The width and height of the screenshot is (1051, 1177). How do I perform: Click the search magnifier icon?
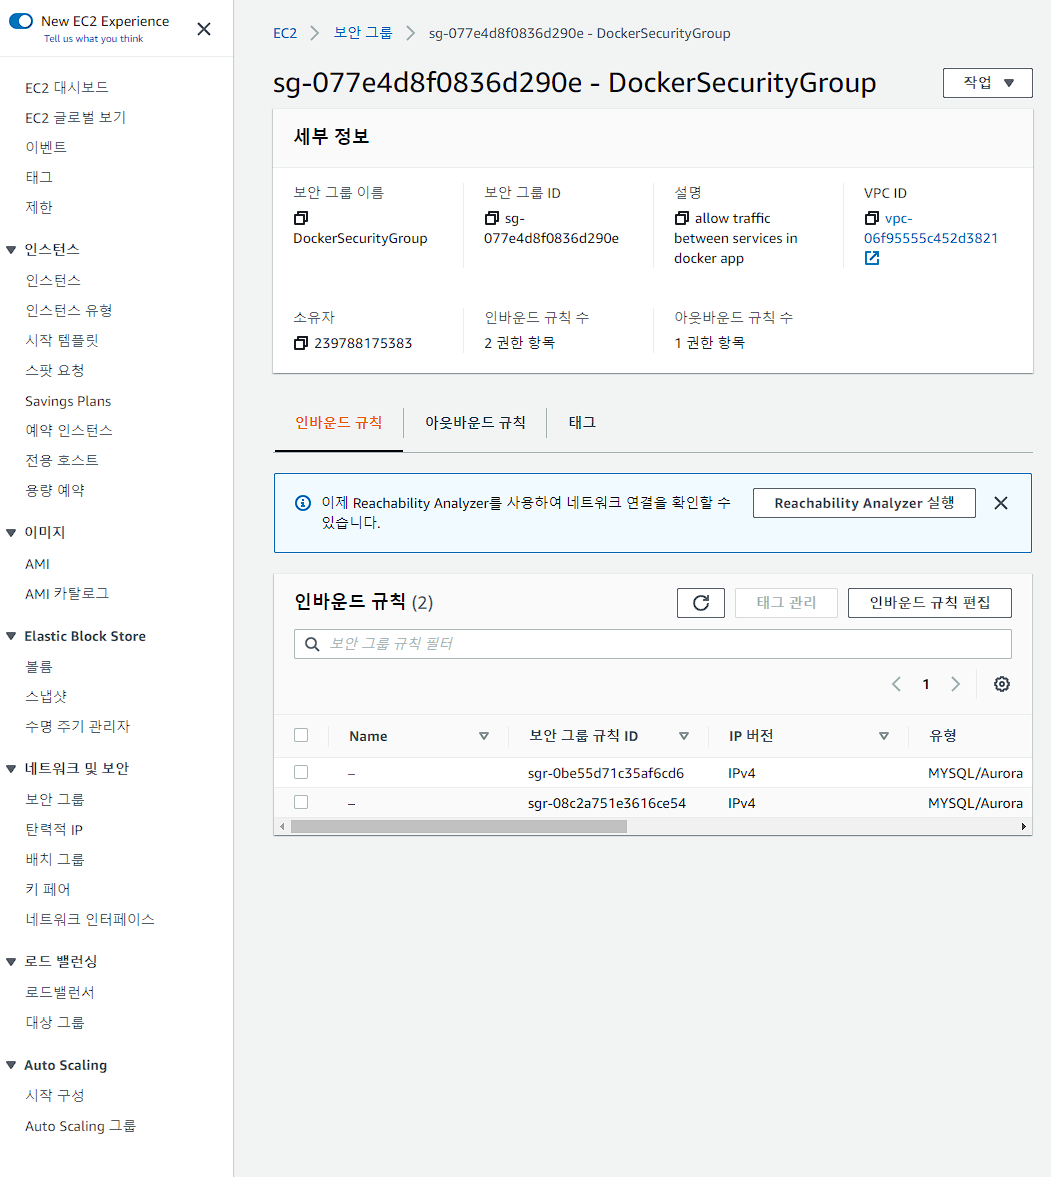click(x=312, y=644)
